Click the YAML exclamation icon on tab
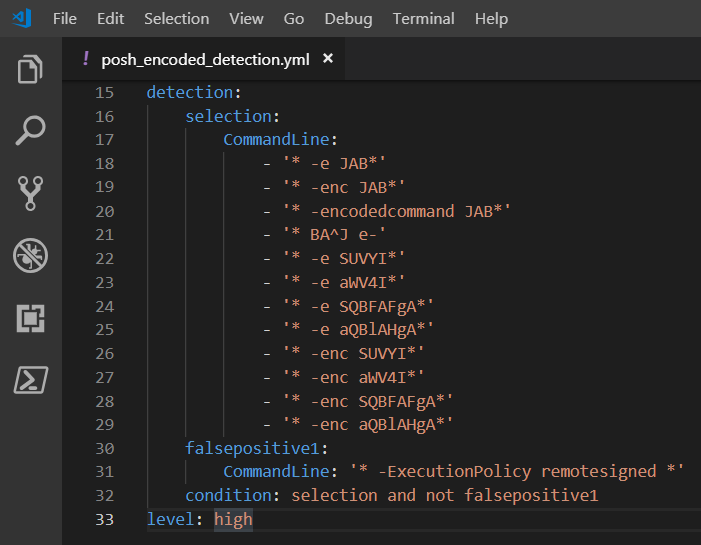Screen dimensions: 701x545 point(86,59)
